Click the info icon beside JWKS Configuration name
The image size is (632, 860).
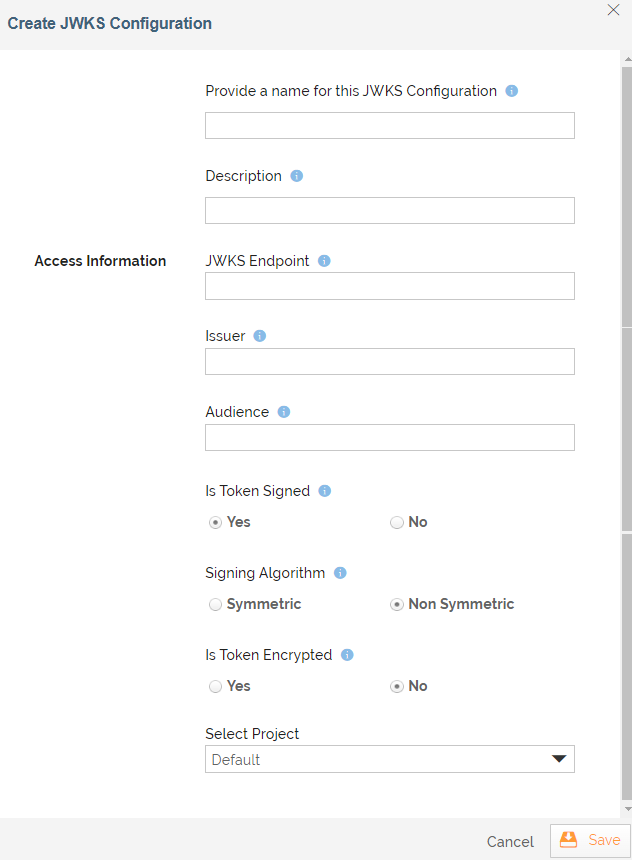511,91
